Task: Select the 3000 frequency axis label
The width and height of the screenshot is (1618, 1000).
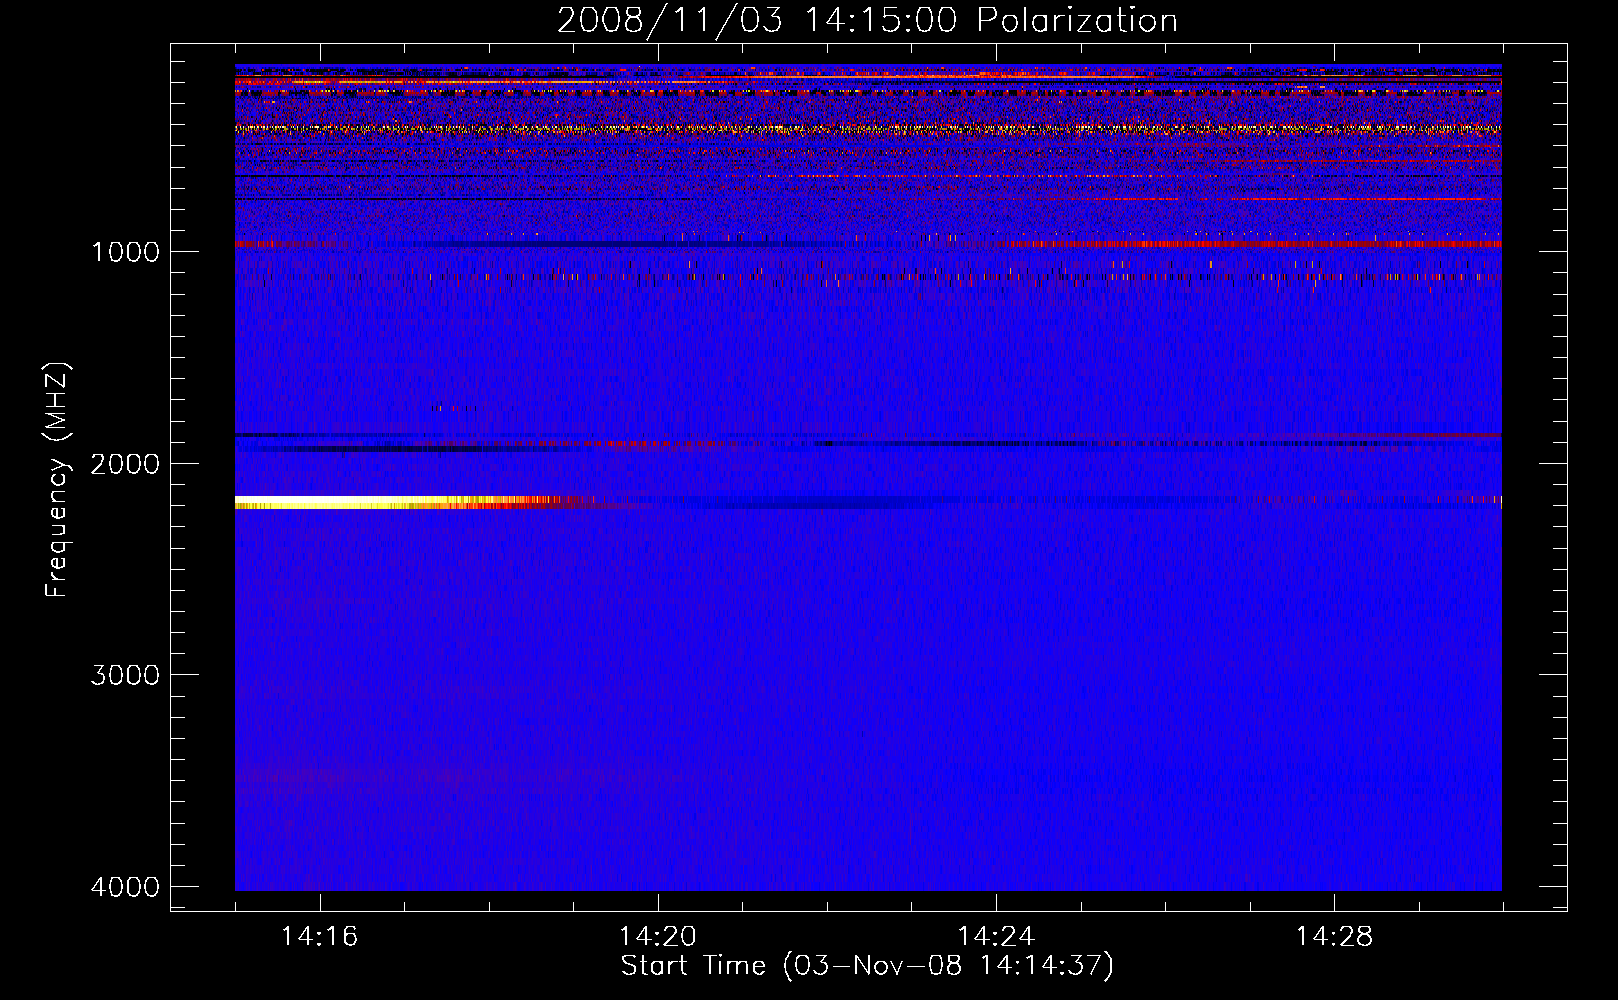Action: [125, 675]
